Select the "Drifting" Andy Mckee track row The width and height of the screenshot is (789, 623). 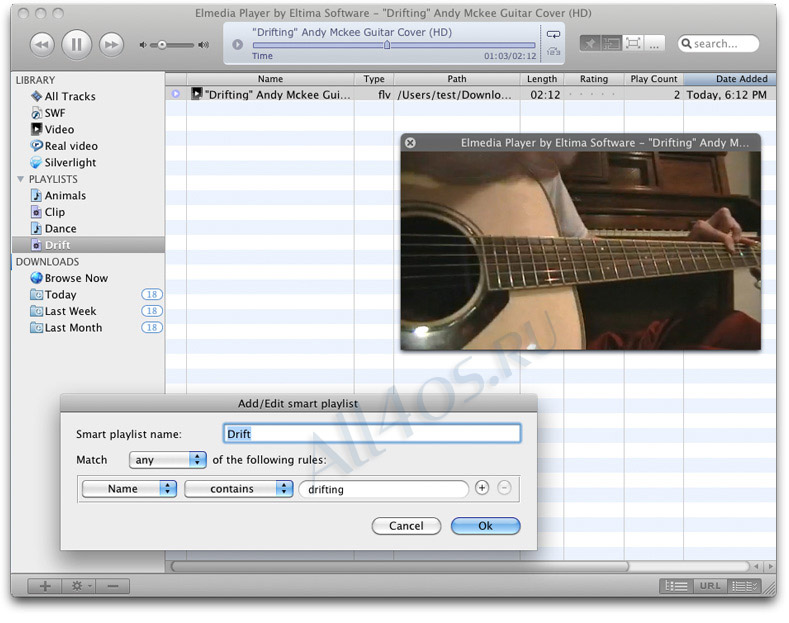tap(470, 94)
